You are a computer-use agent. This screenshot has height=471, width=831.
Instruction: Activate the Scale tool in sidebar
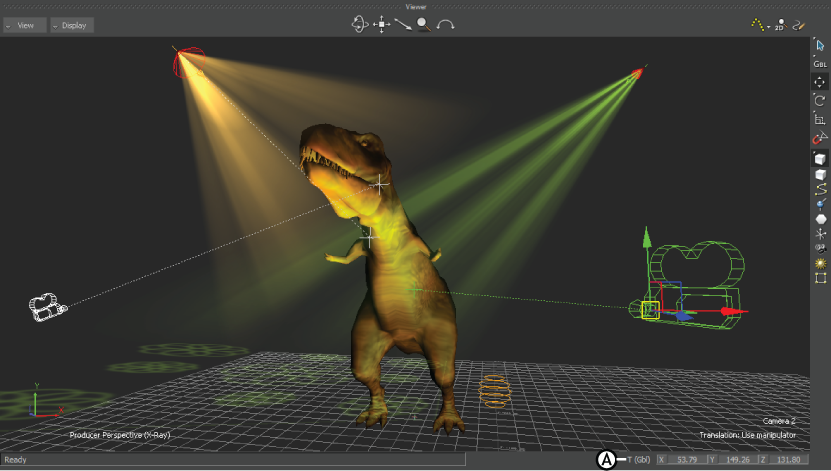(820, 120)
